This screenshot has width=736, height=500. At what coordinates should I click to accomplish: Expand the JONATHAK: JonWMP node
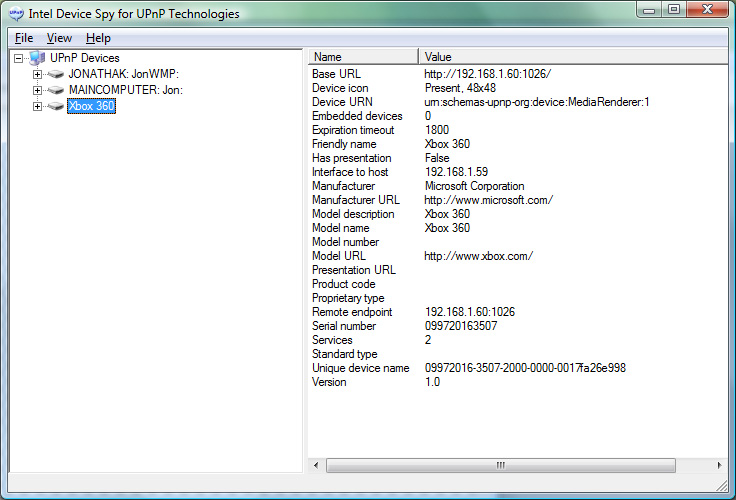tap(37, 74)
